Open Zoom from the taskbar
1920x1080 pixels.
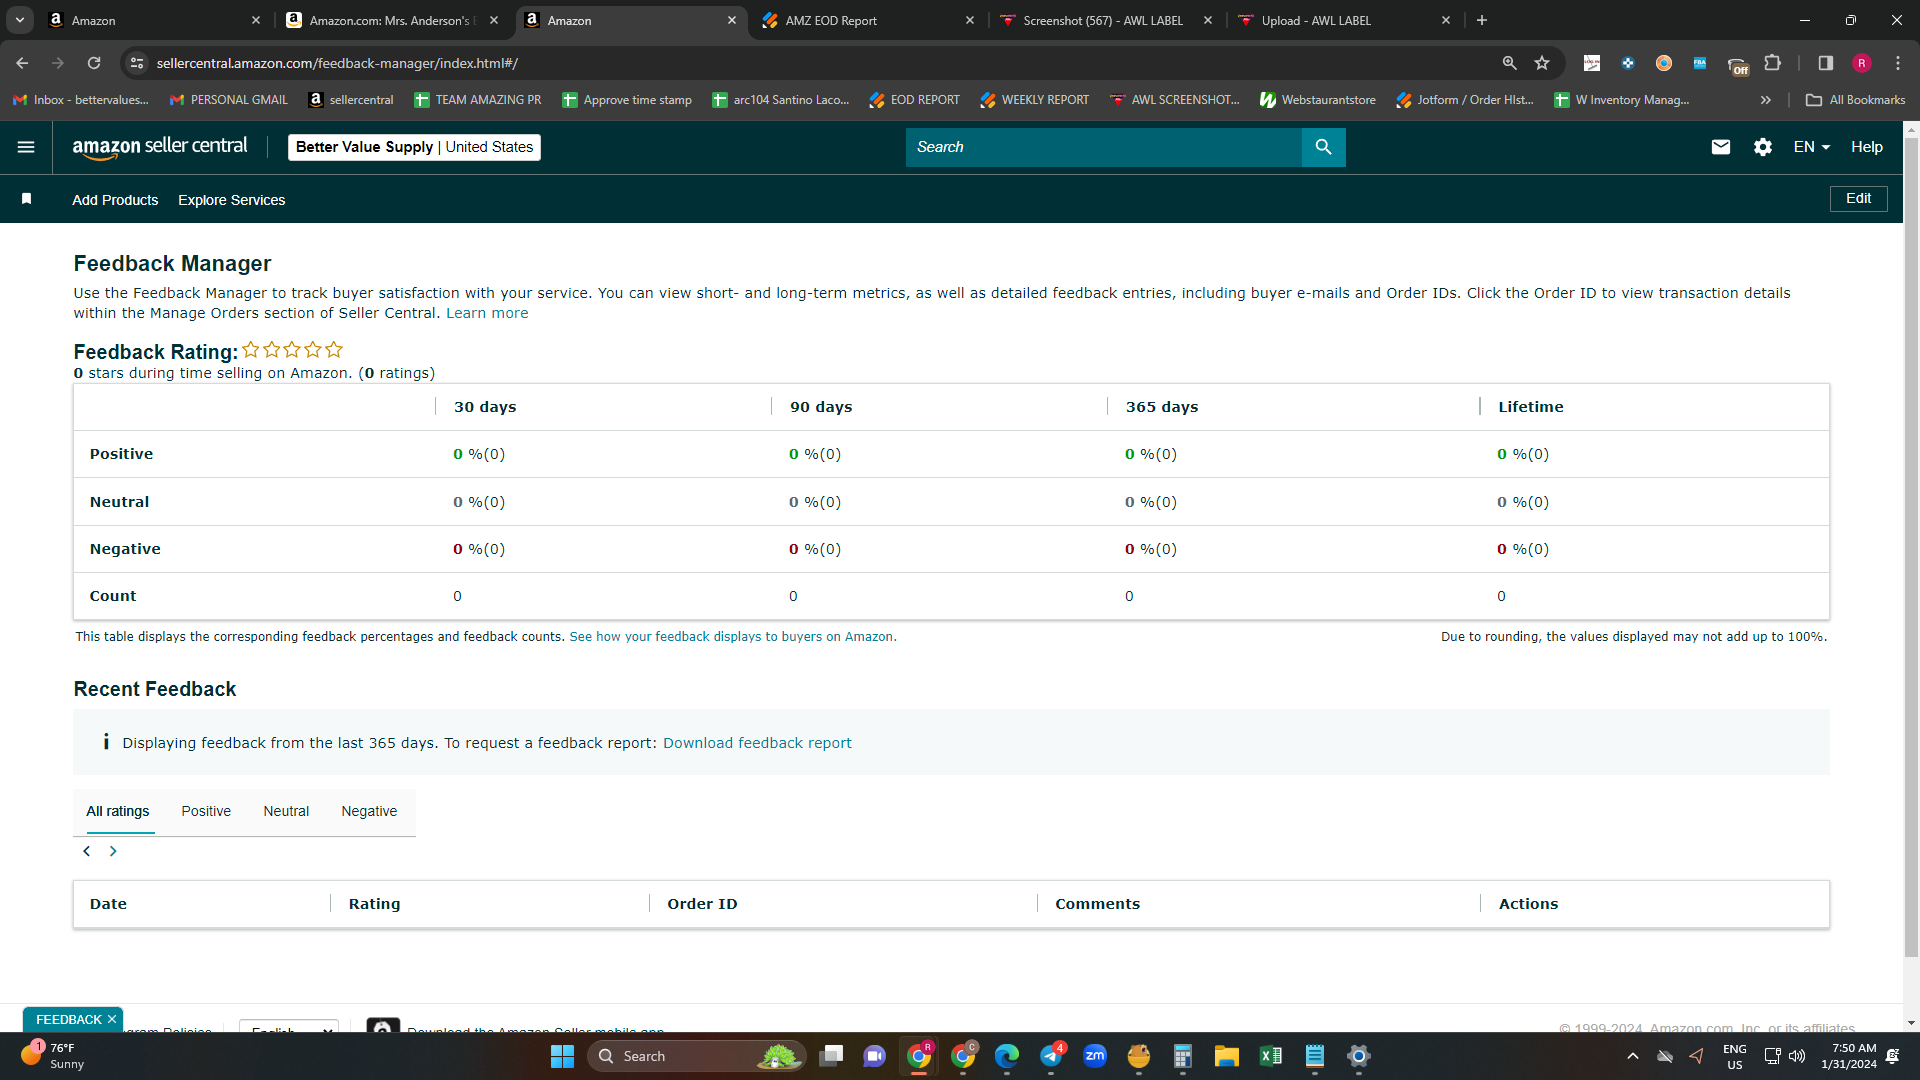(1095, 1056)
